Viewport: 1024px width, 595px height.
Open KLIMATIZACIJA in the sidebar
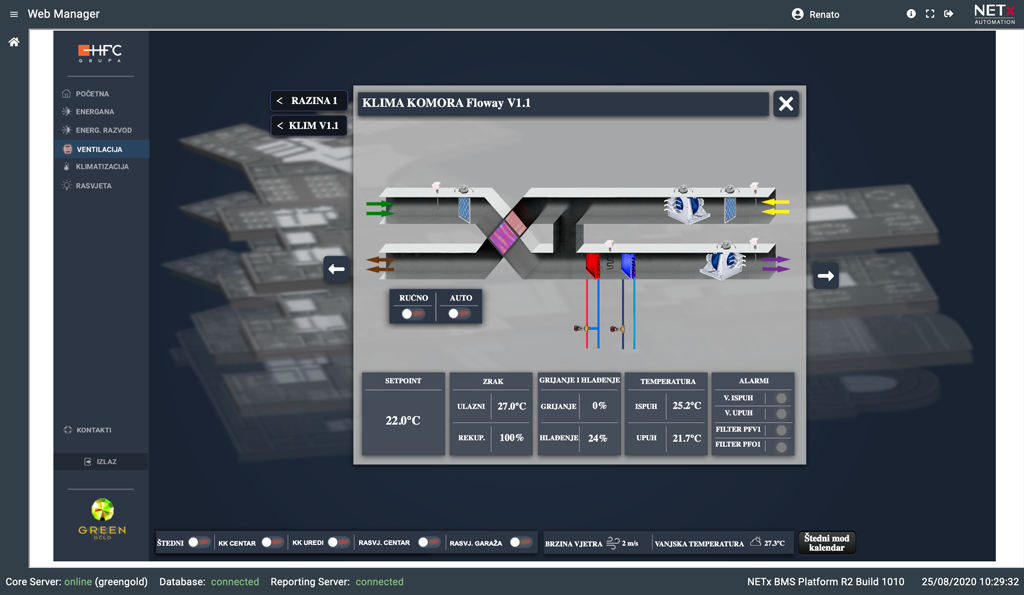click(102, 167)
